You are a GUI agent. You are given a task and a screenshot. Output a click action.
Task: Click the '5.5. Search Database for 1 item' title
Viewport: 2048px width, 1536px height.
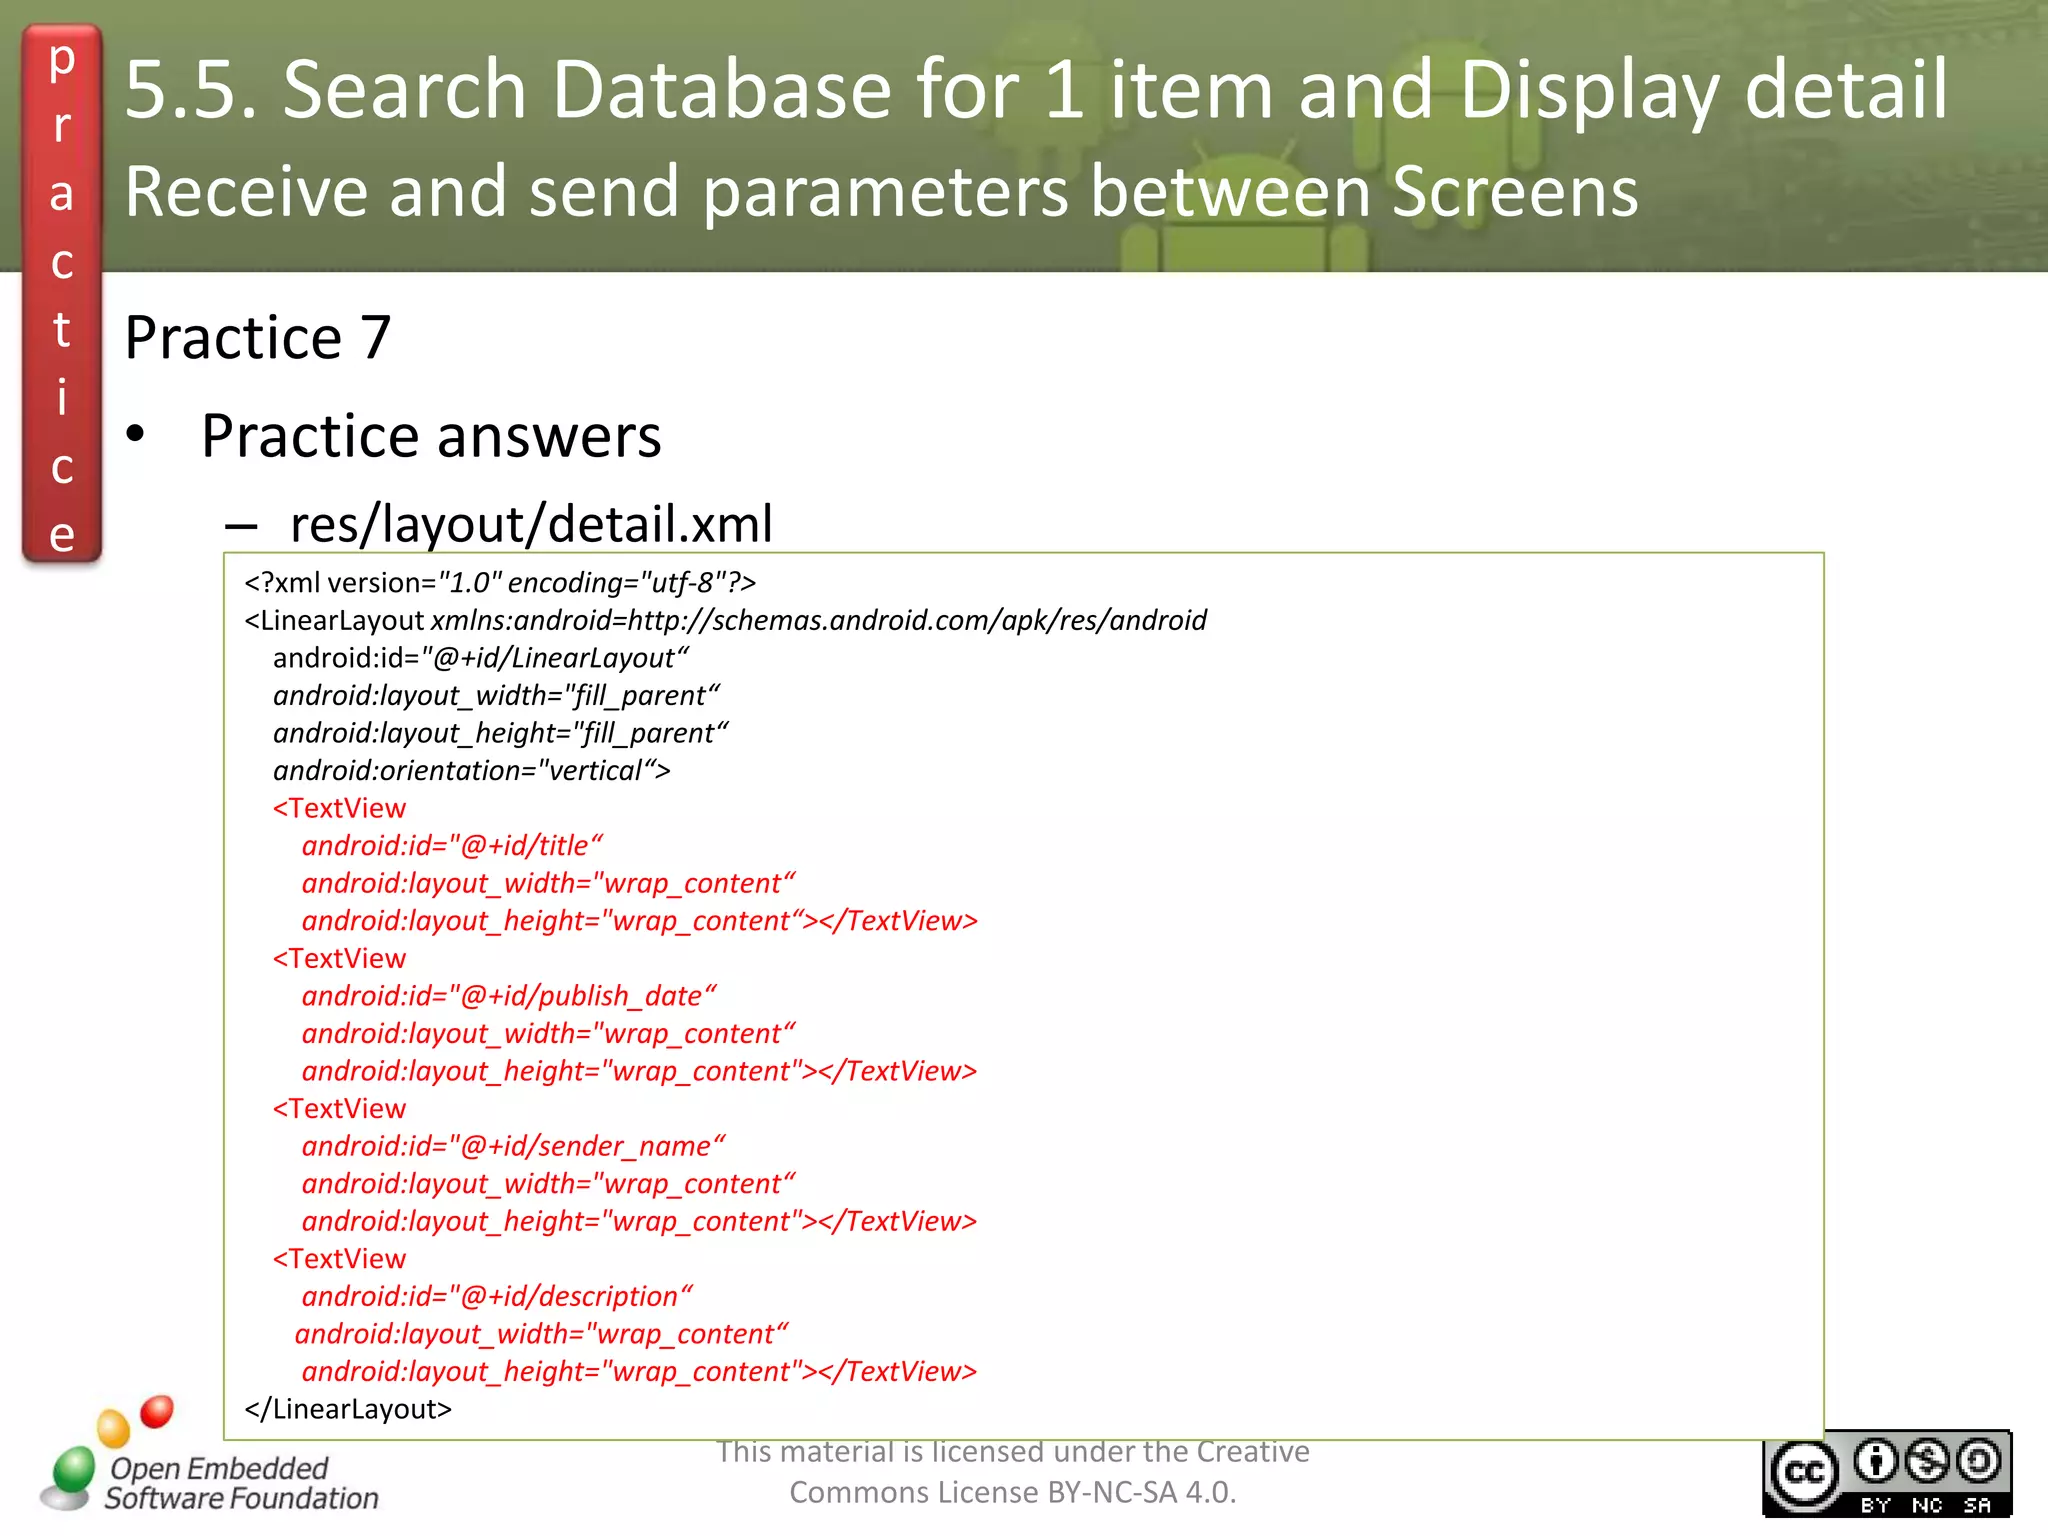coord(1037,89)
